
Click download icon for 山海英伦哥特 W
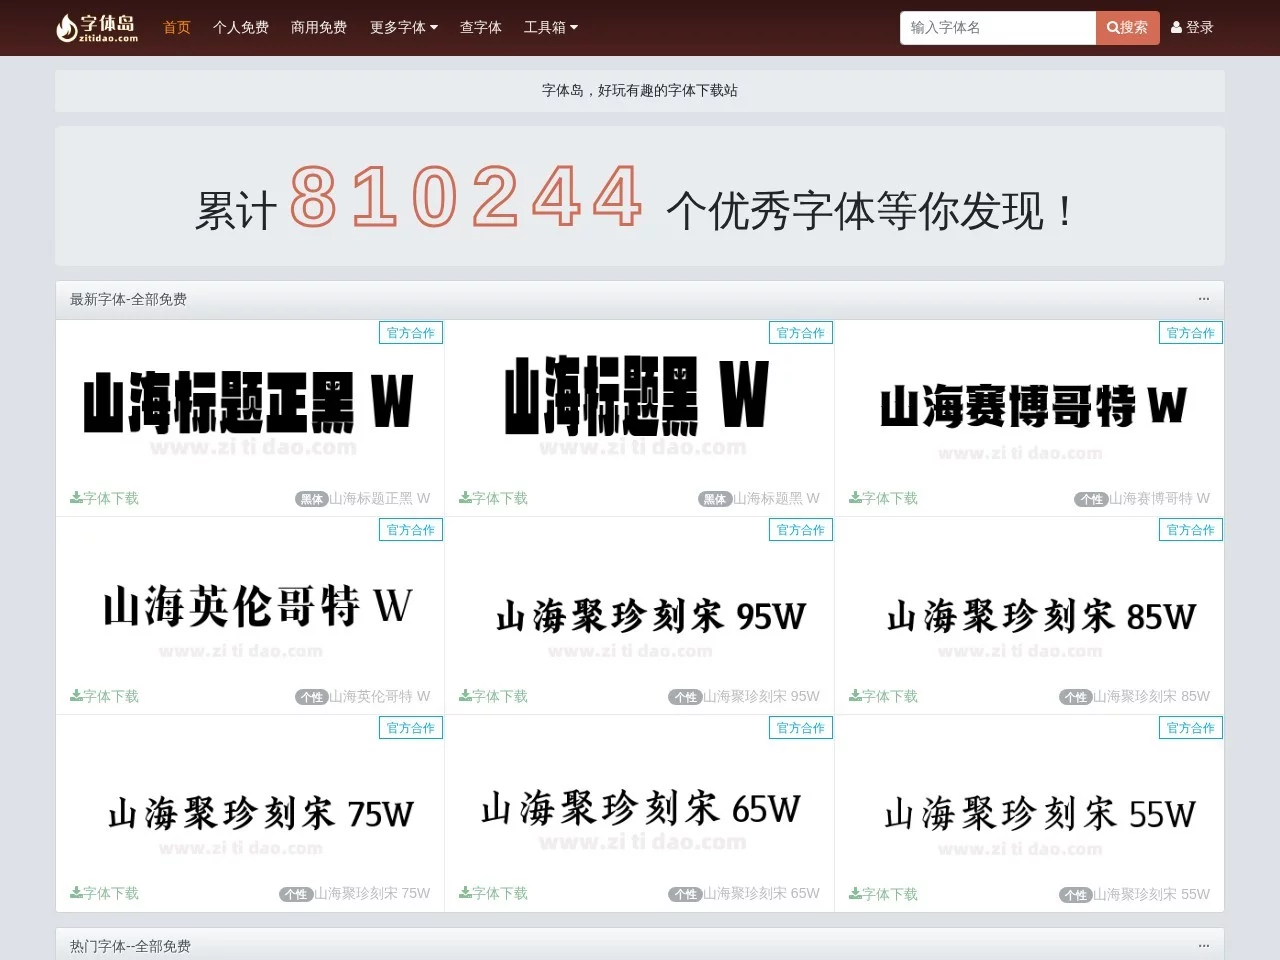pyautogui.click(x=76, y=694)
